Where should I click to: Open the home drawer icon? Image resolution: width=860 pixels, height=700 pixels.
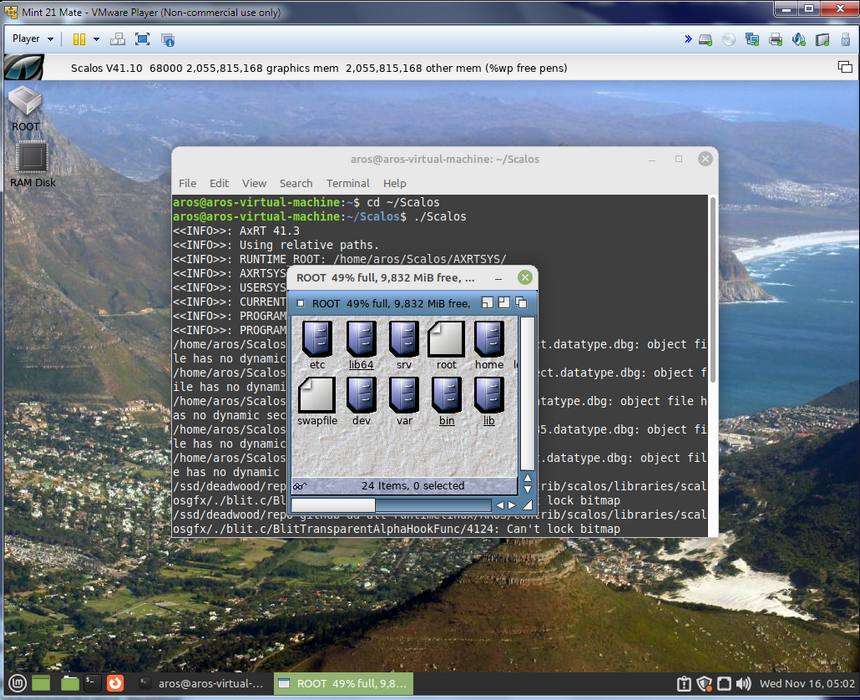point(489,340)
